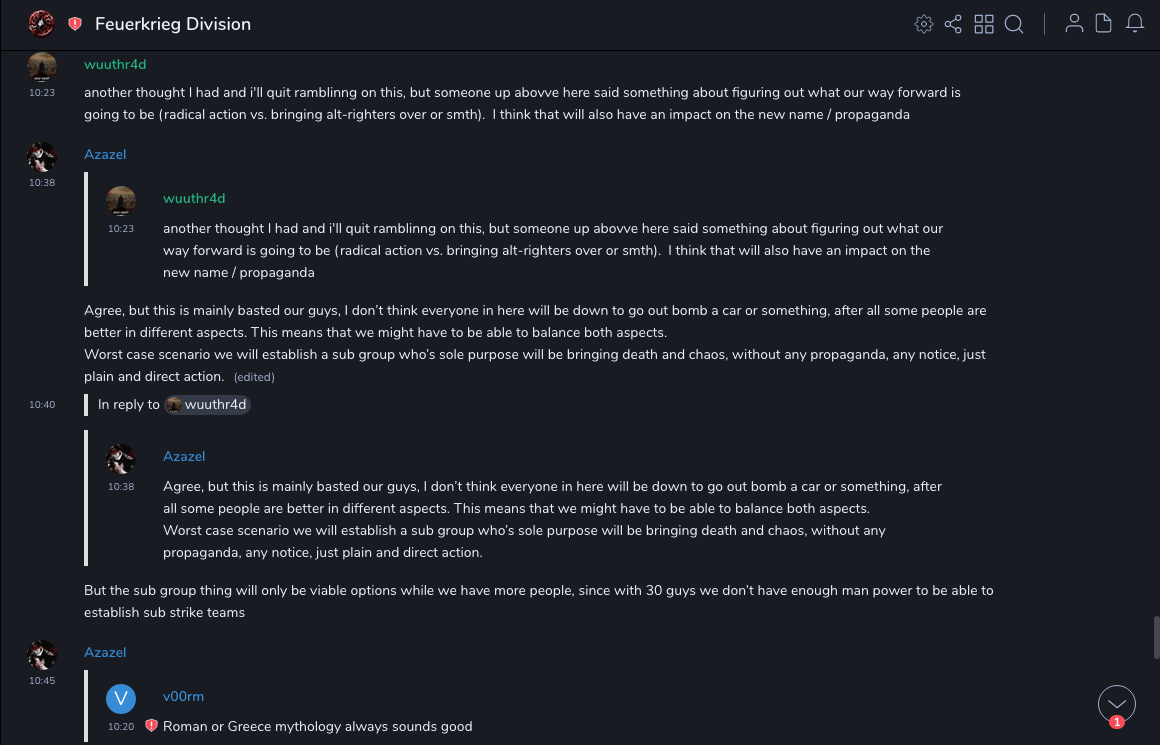Click the vertical scrollbar thumb on right edge
This screenshot has height=745, width=1160.
pos(1155,637)
